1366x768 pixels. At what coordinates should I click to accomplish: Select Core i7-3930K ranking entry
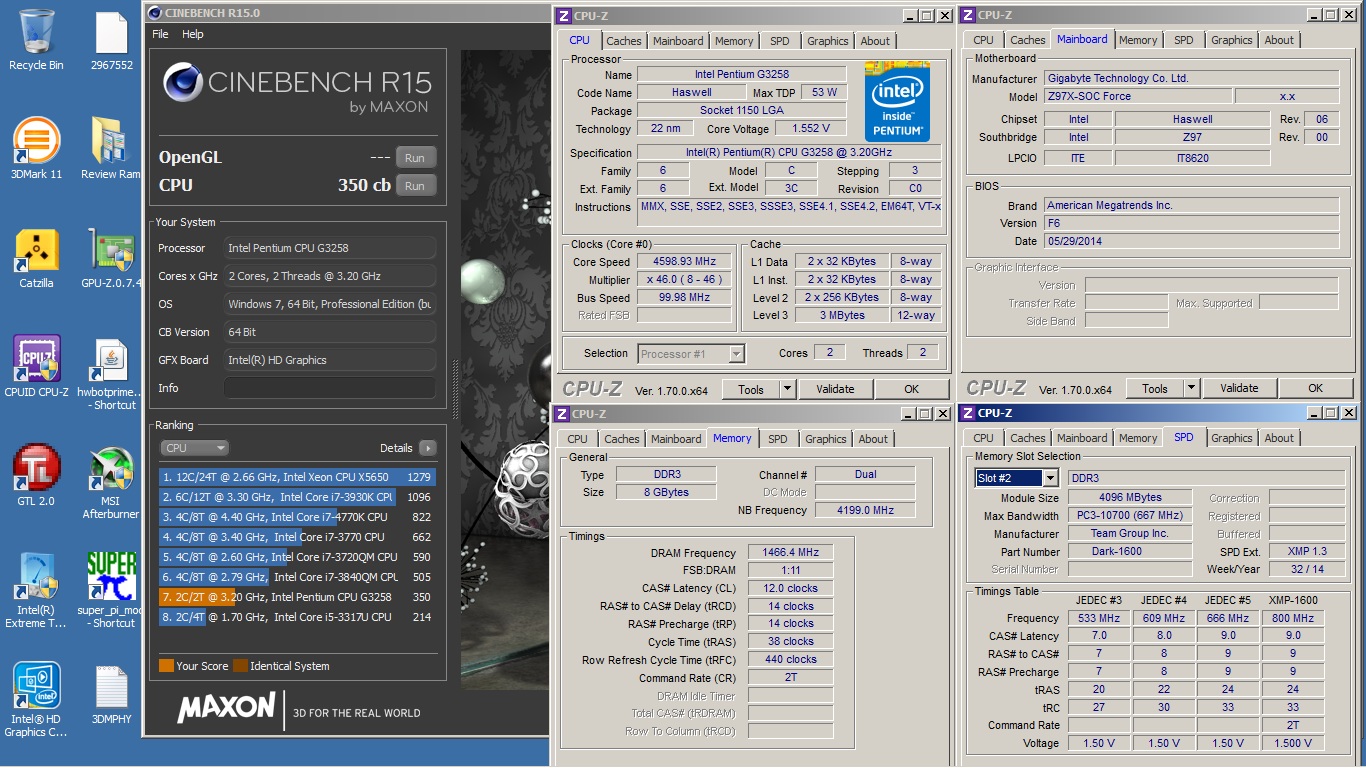point(297,497)
